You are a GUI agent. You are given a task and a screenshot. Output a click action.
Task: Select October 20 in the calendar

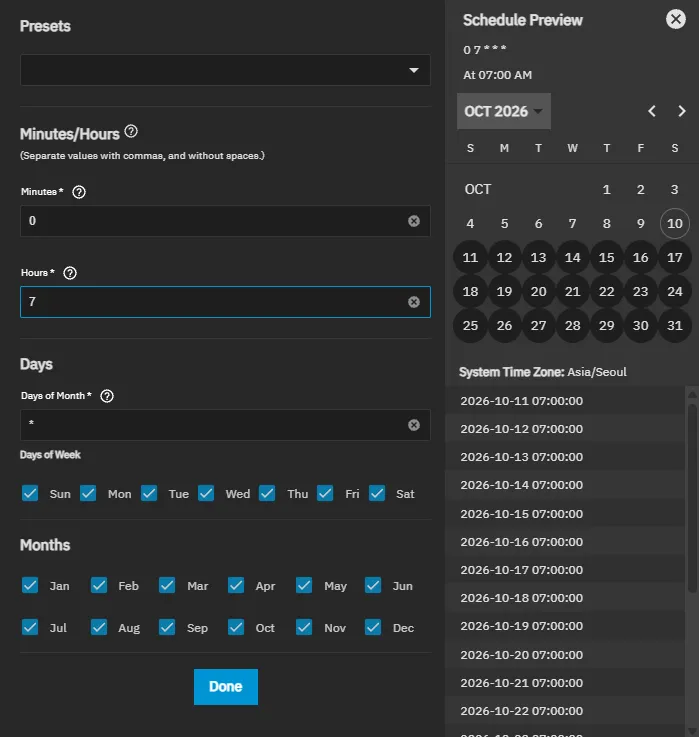point(538,291)
